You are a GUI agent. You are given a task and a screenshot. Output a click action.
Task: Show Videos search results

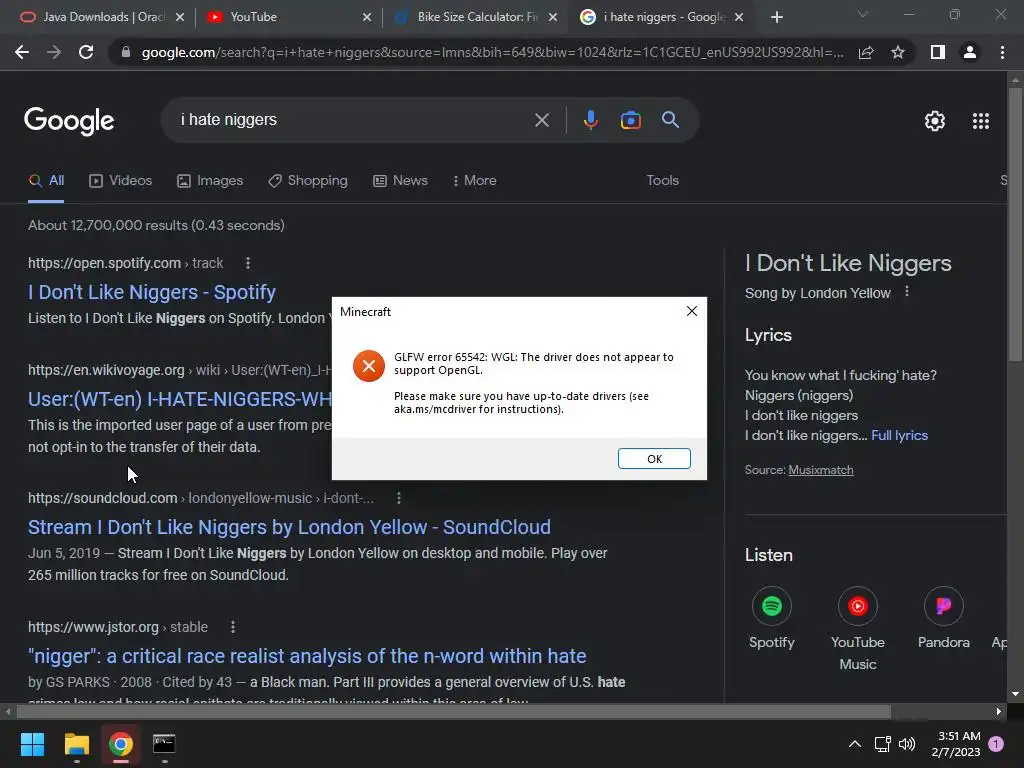(x=121, y=181)
